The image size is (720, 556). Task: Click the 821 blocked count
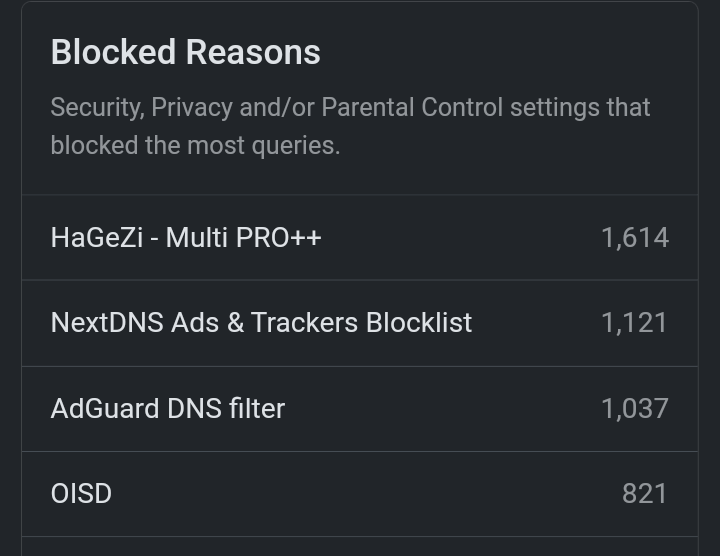coord(644,493)
